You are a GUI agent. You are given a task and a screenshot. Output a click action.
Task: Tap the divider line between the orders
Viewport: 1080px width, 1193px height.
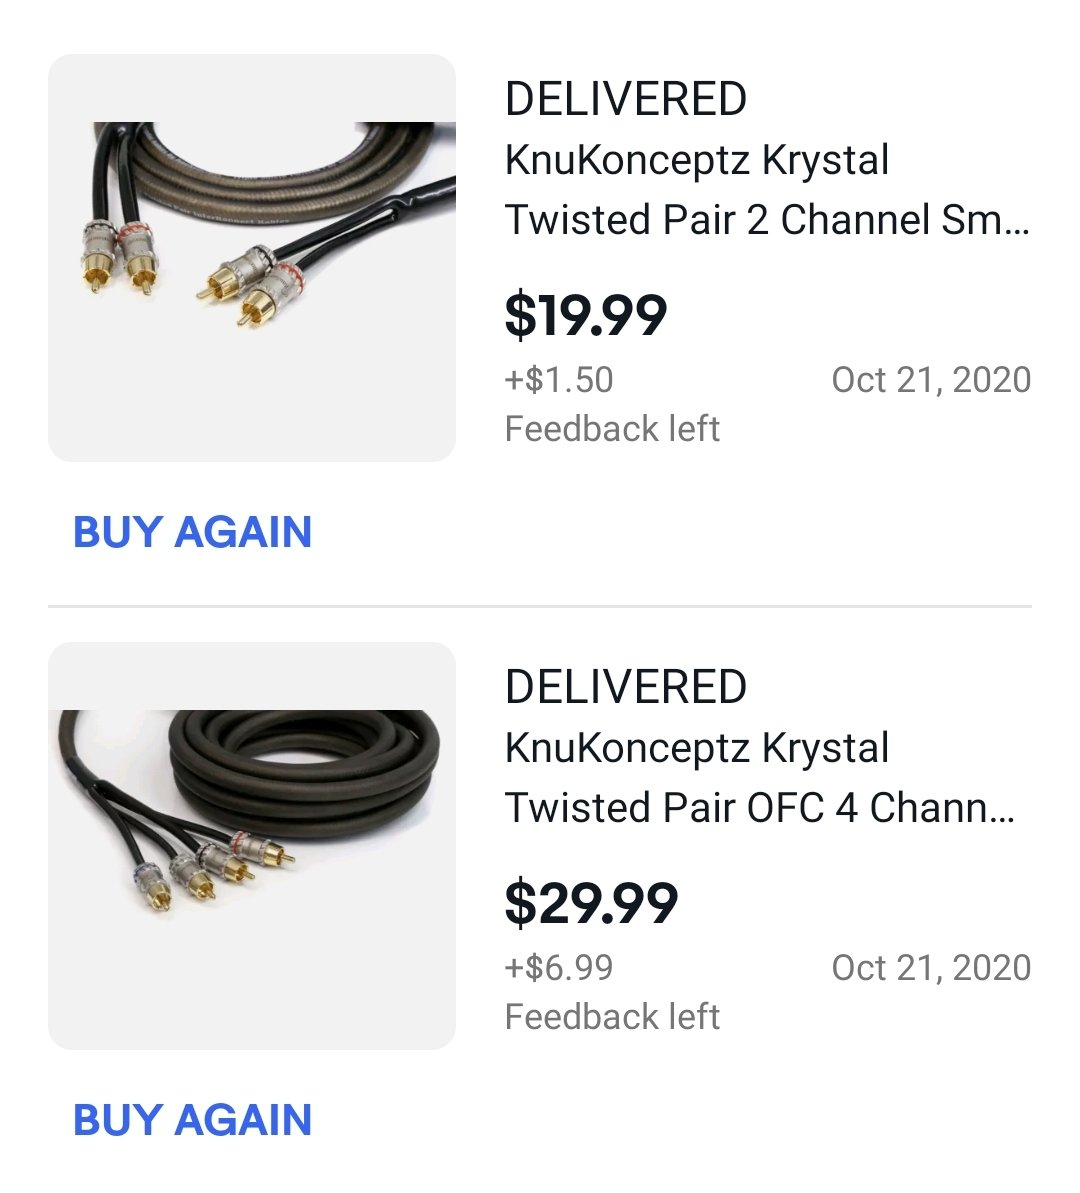[540, 606]
